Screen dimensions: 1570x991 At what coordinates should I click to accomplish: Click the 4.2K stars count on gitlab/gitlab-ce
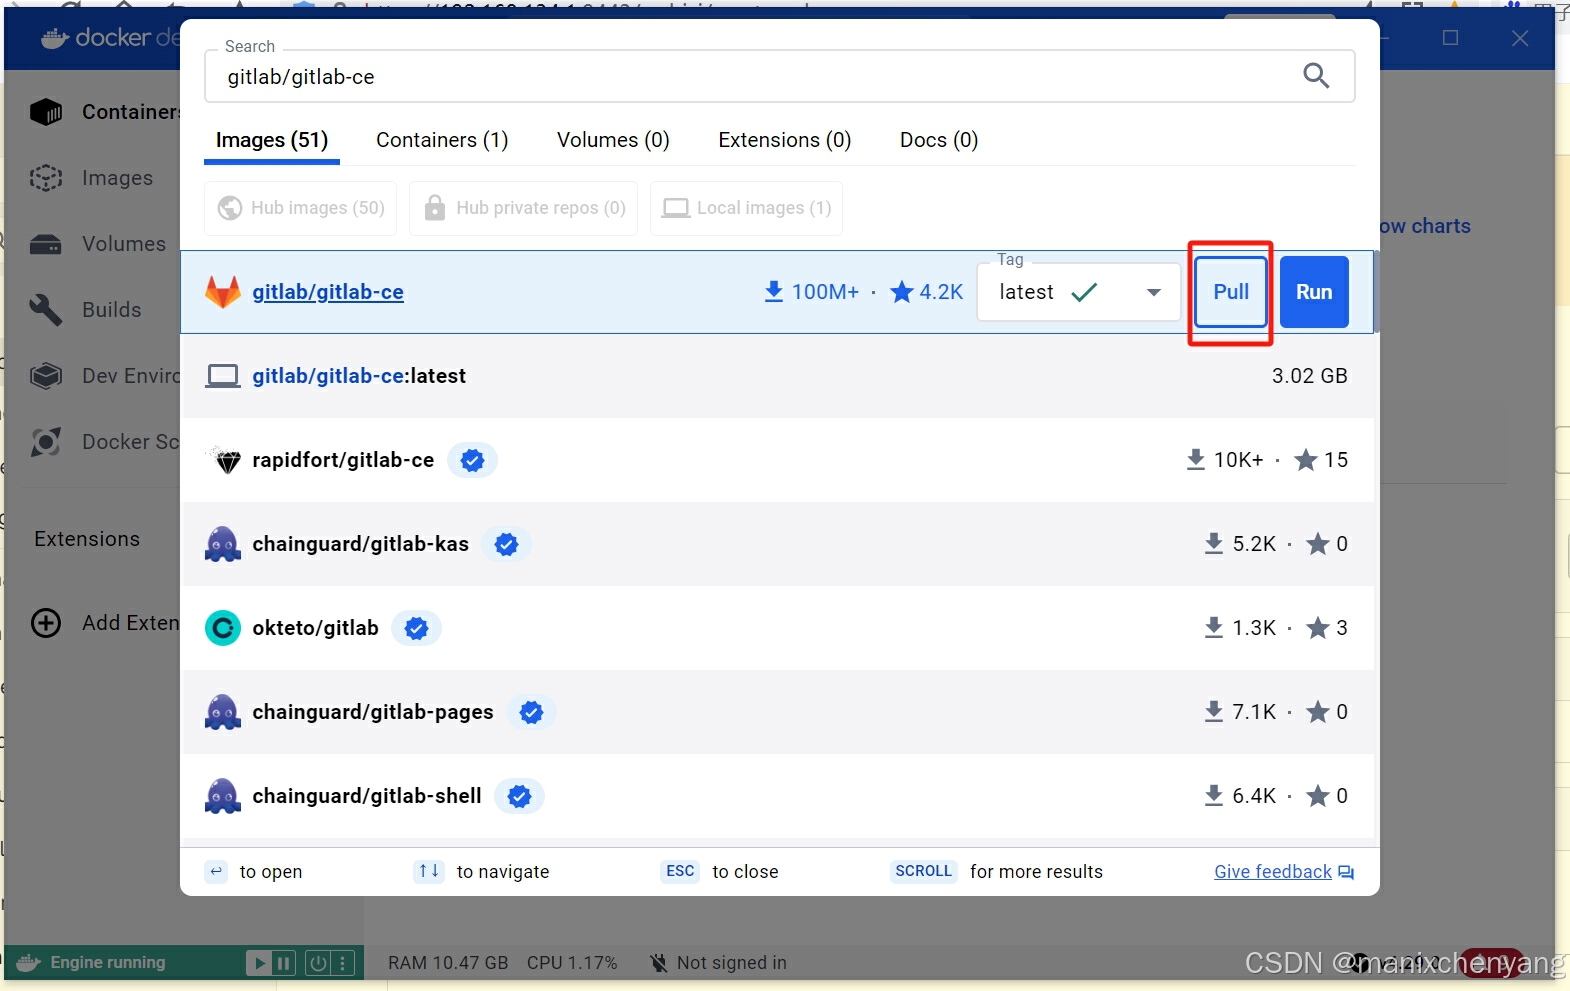[x=927, y=292]
